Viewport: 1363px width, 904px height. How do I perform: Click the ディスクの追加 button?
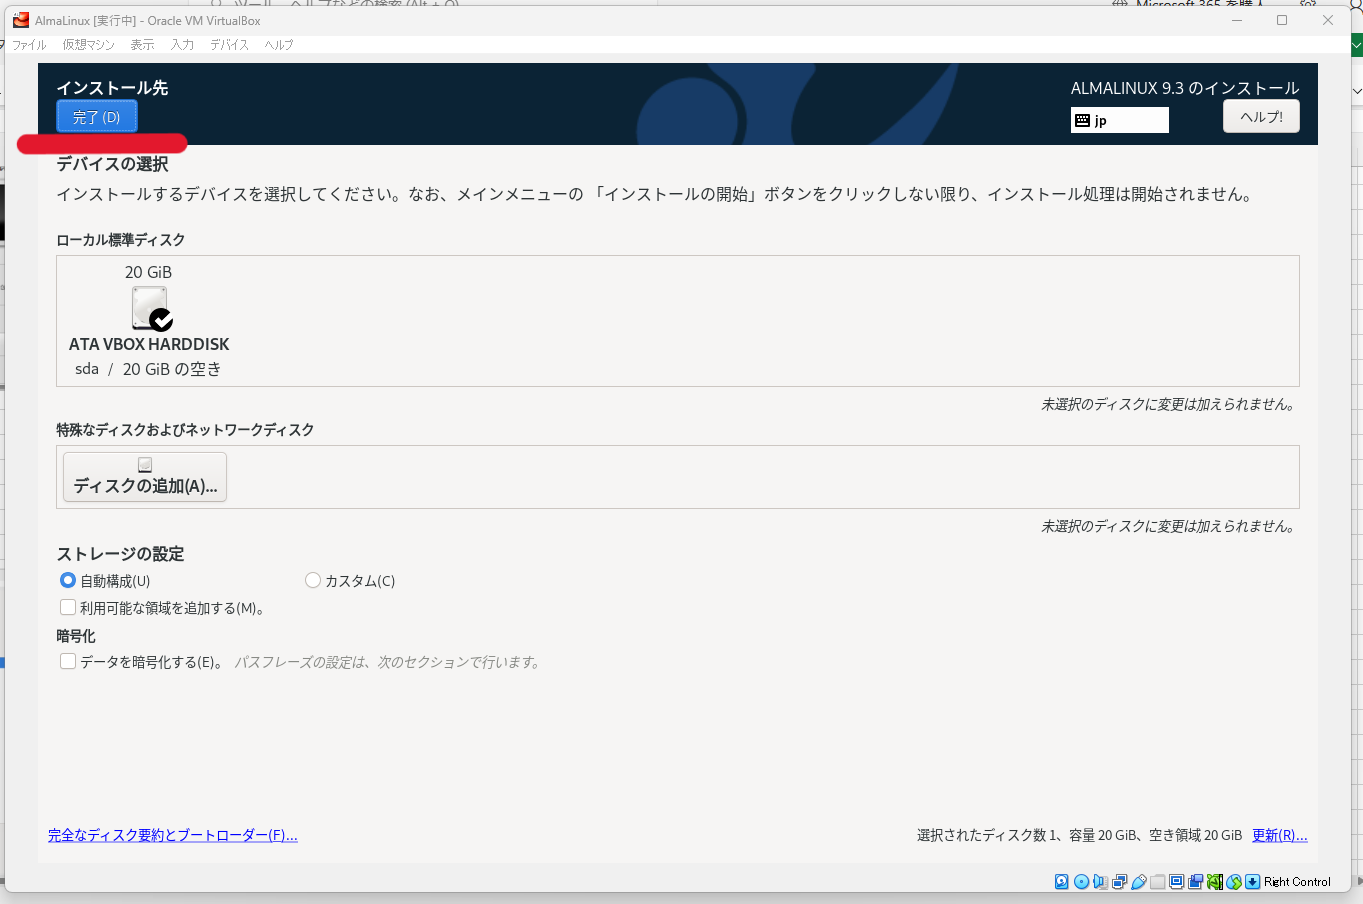pos(144,476)
